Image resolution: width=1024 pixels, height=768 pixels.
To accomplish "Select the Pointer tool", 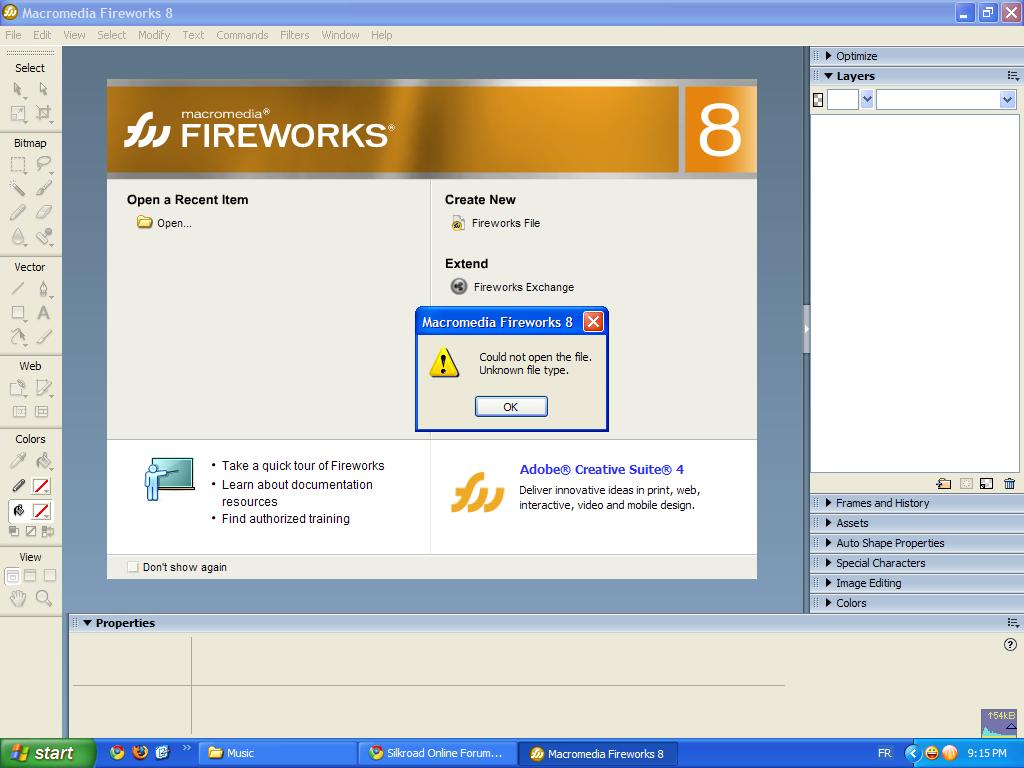I will [x=18, y=89].
